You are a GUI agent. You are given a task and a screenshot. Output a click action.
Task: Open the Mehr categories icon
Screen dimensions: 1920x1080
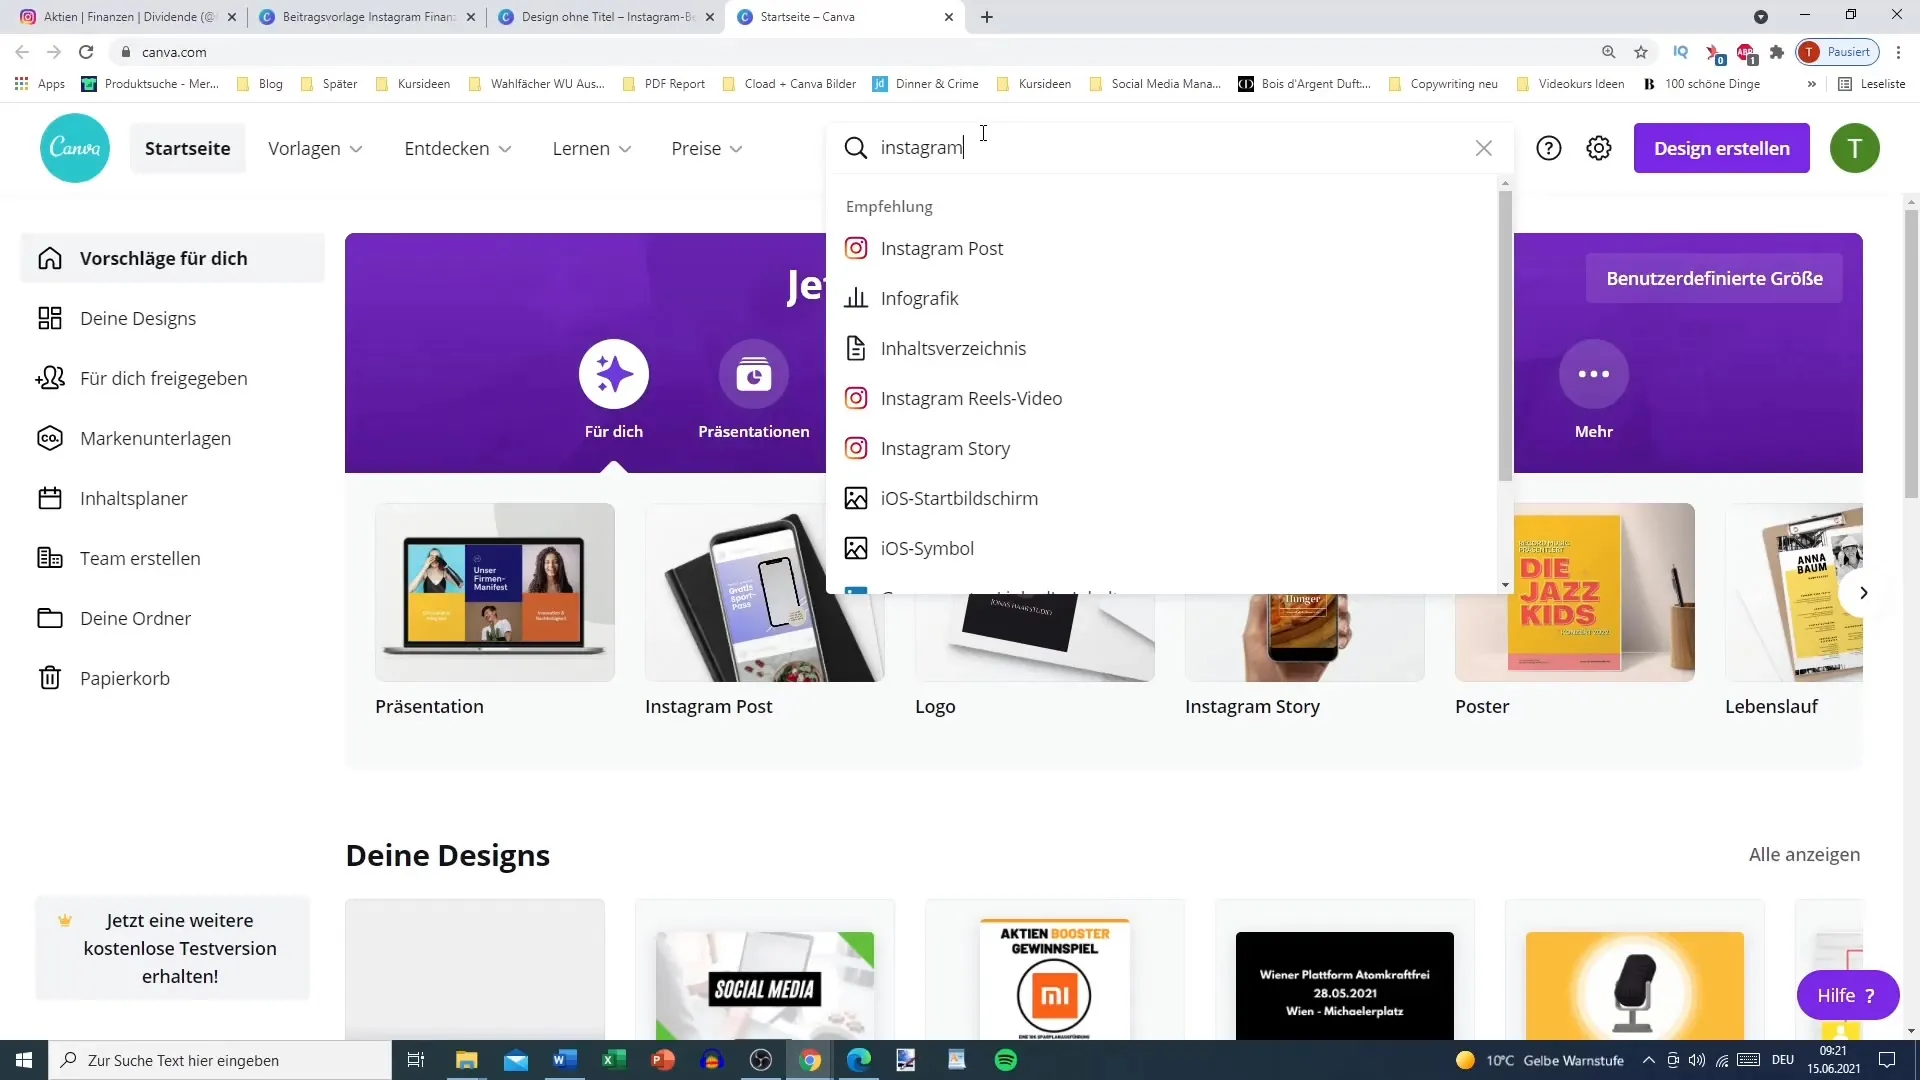pos(1594,374)
